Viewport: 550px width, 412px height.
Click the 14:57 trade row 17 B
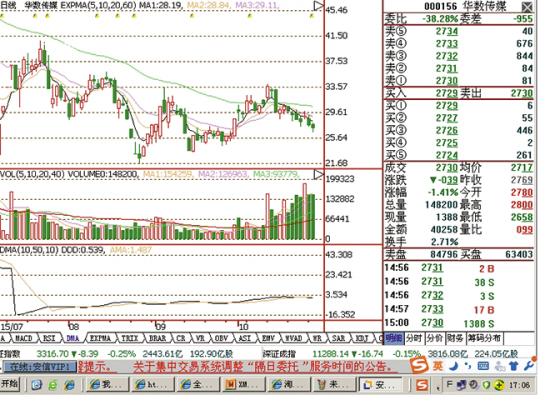tap(440, 309)
